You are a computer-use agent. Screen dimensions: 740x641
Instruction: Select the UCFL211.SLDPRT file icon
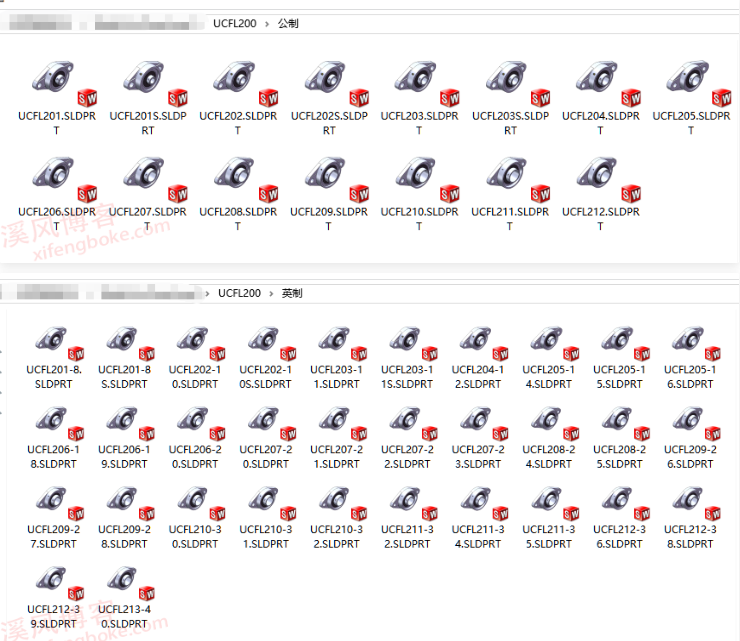517,179
